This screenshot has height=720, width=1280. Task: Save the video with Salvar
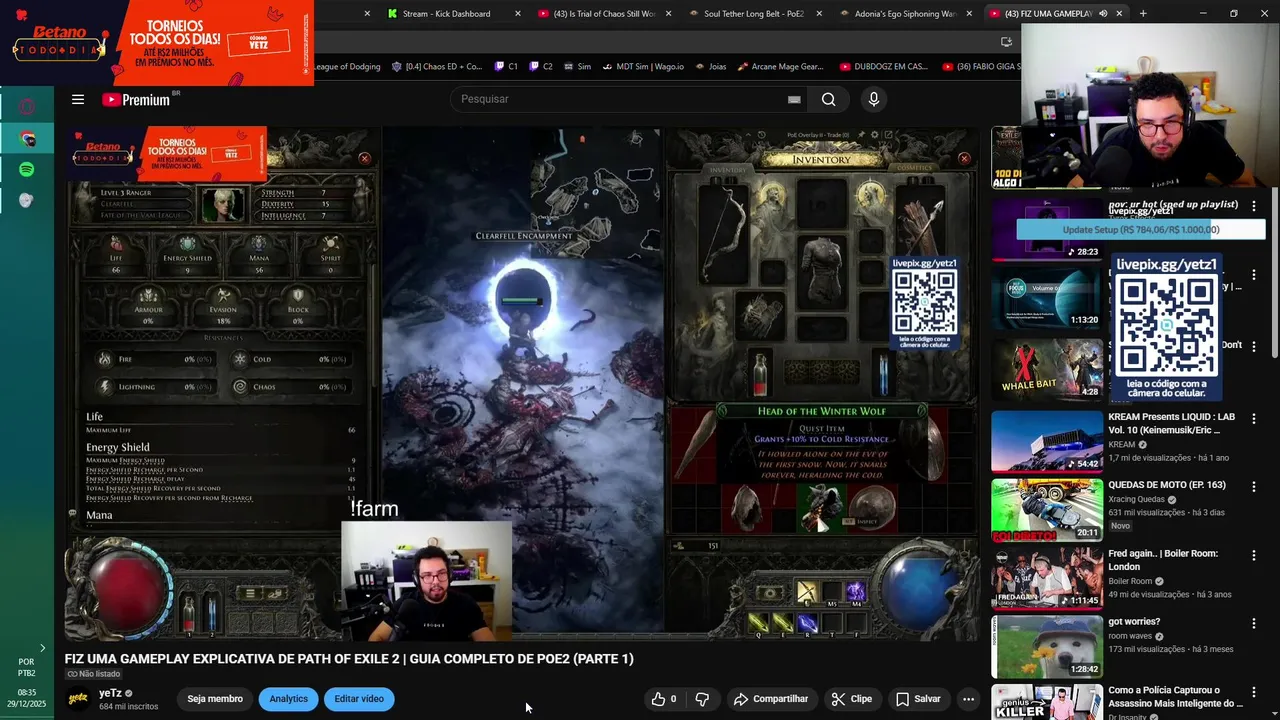coord(918,699)
